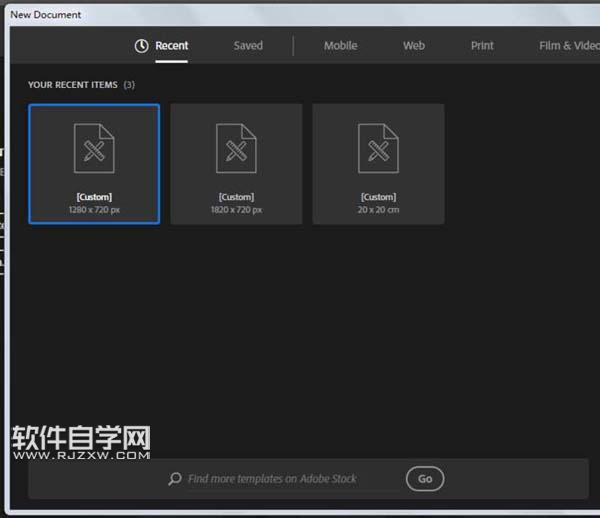The height and width of the screenshot is (518, 600).
Task: Open the Mobile presets tab
Action: [x=341, y=46]
